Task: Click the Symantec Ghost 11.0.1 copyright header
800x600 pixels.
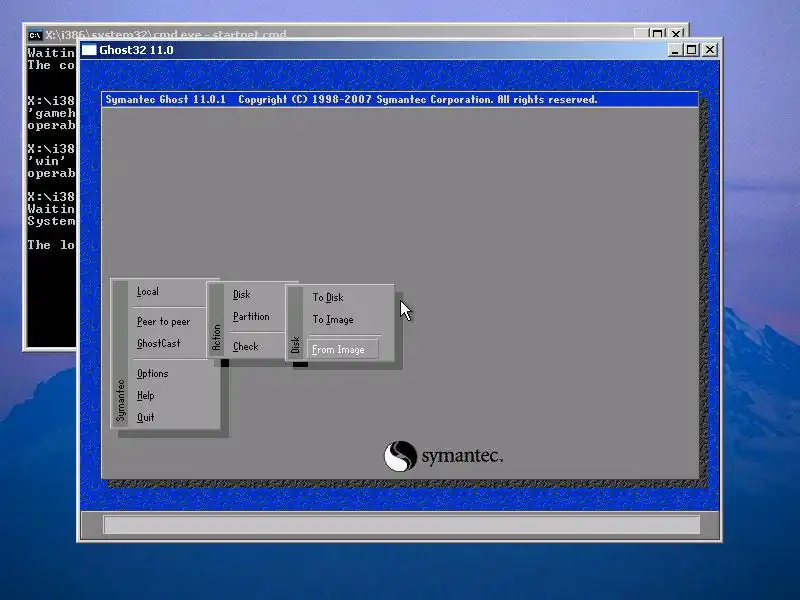Action: coord(399,99)
